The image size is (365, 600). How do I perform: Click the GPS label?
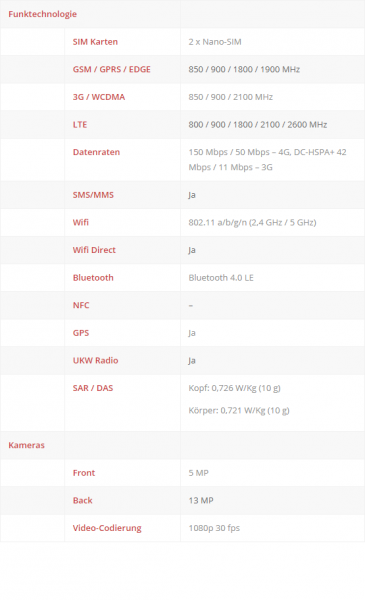pos(81,333)
